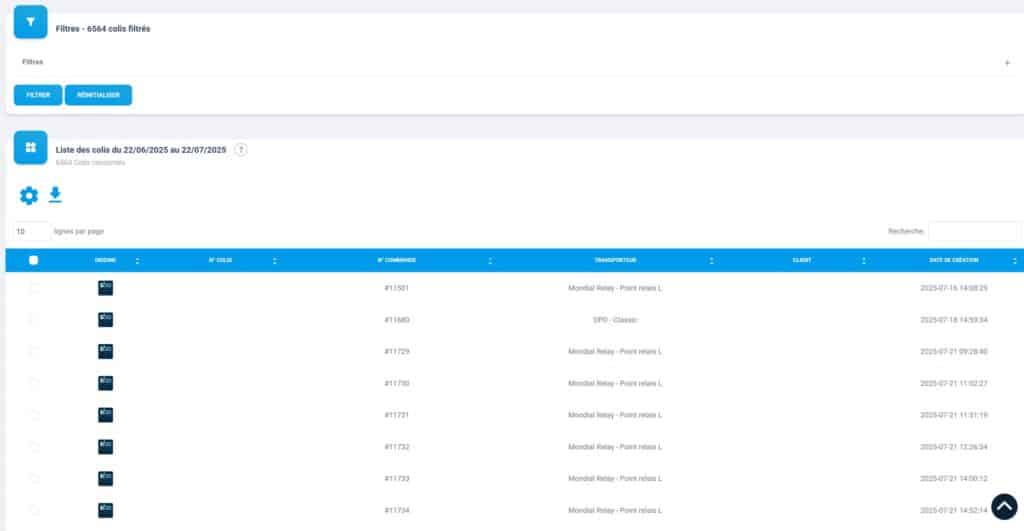Tick the checkbox for order #11732

33,447
